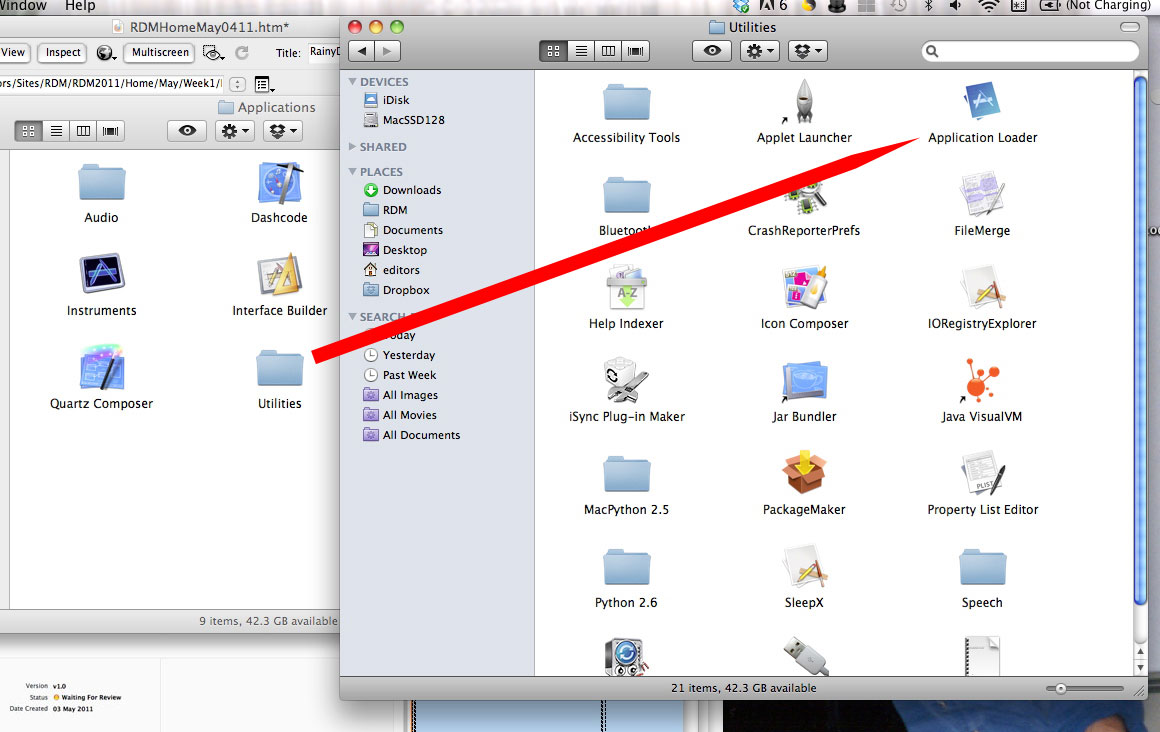Switch the Applications window to icon view

(28, 131)
